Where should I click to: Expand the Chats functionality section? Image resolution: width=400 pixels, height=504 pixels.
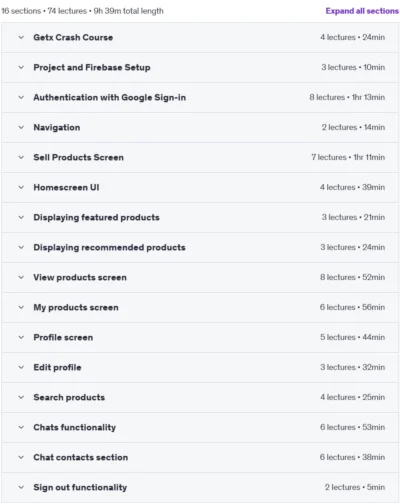pos(200,427)
